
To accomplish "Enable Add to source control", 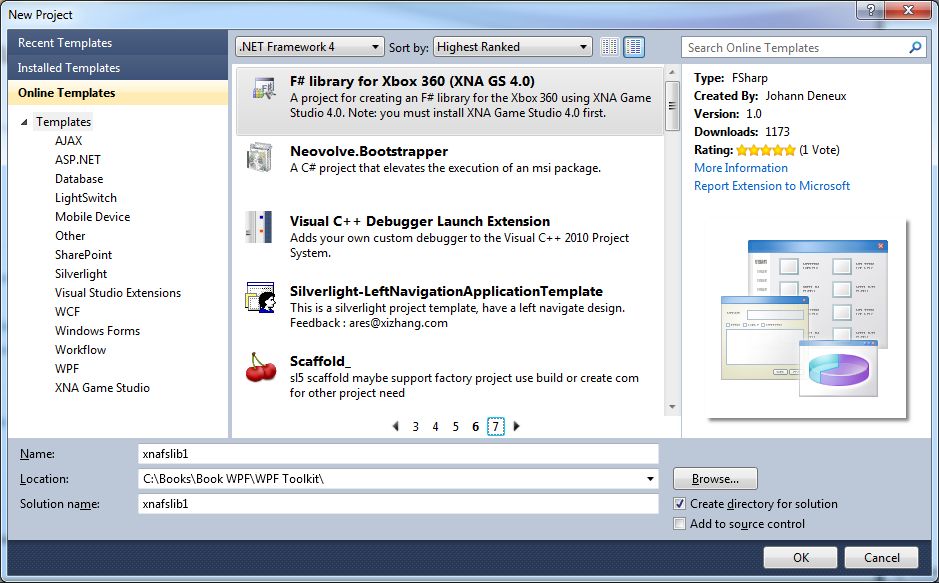I will pyautogui.click(x=679, y=523).
